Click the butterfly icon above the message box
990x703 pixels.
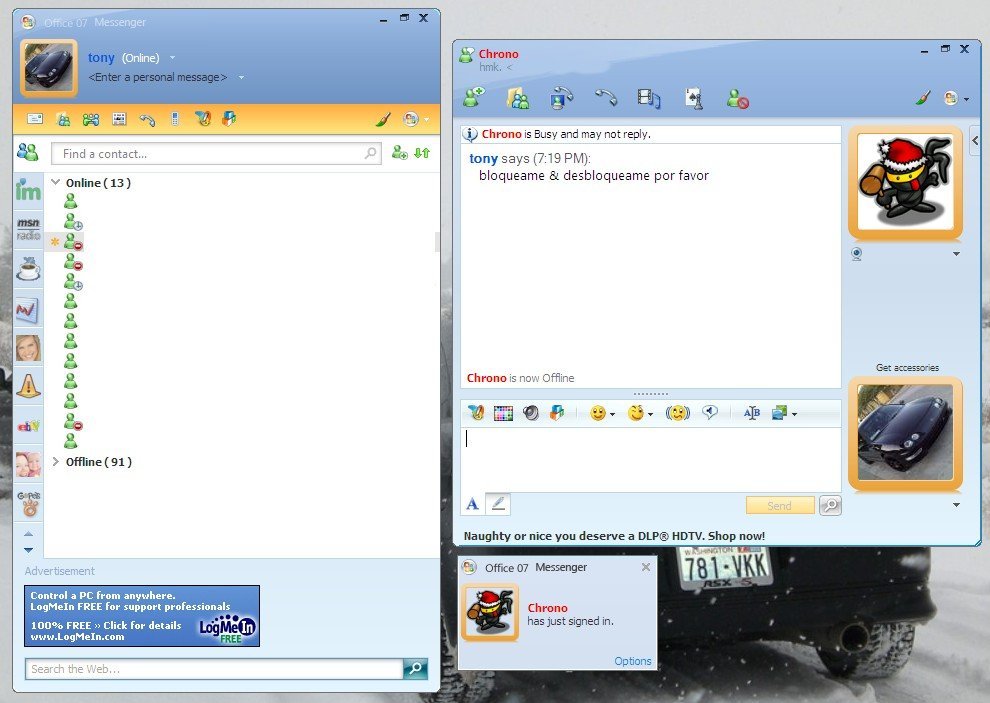point(475,413)
